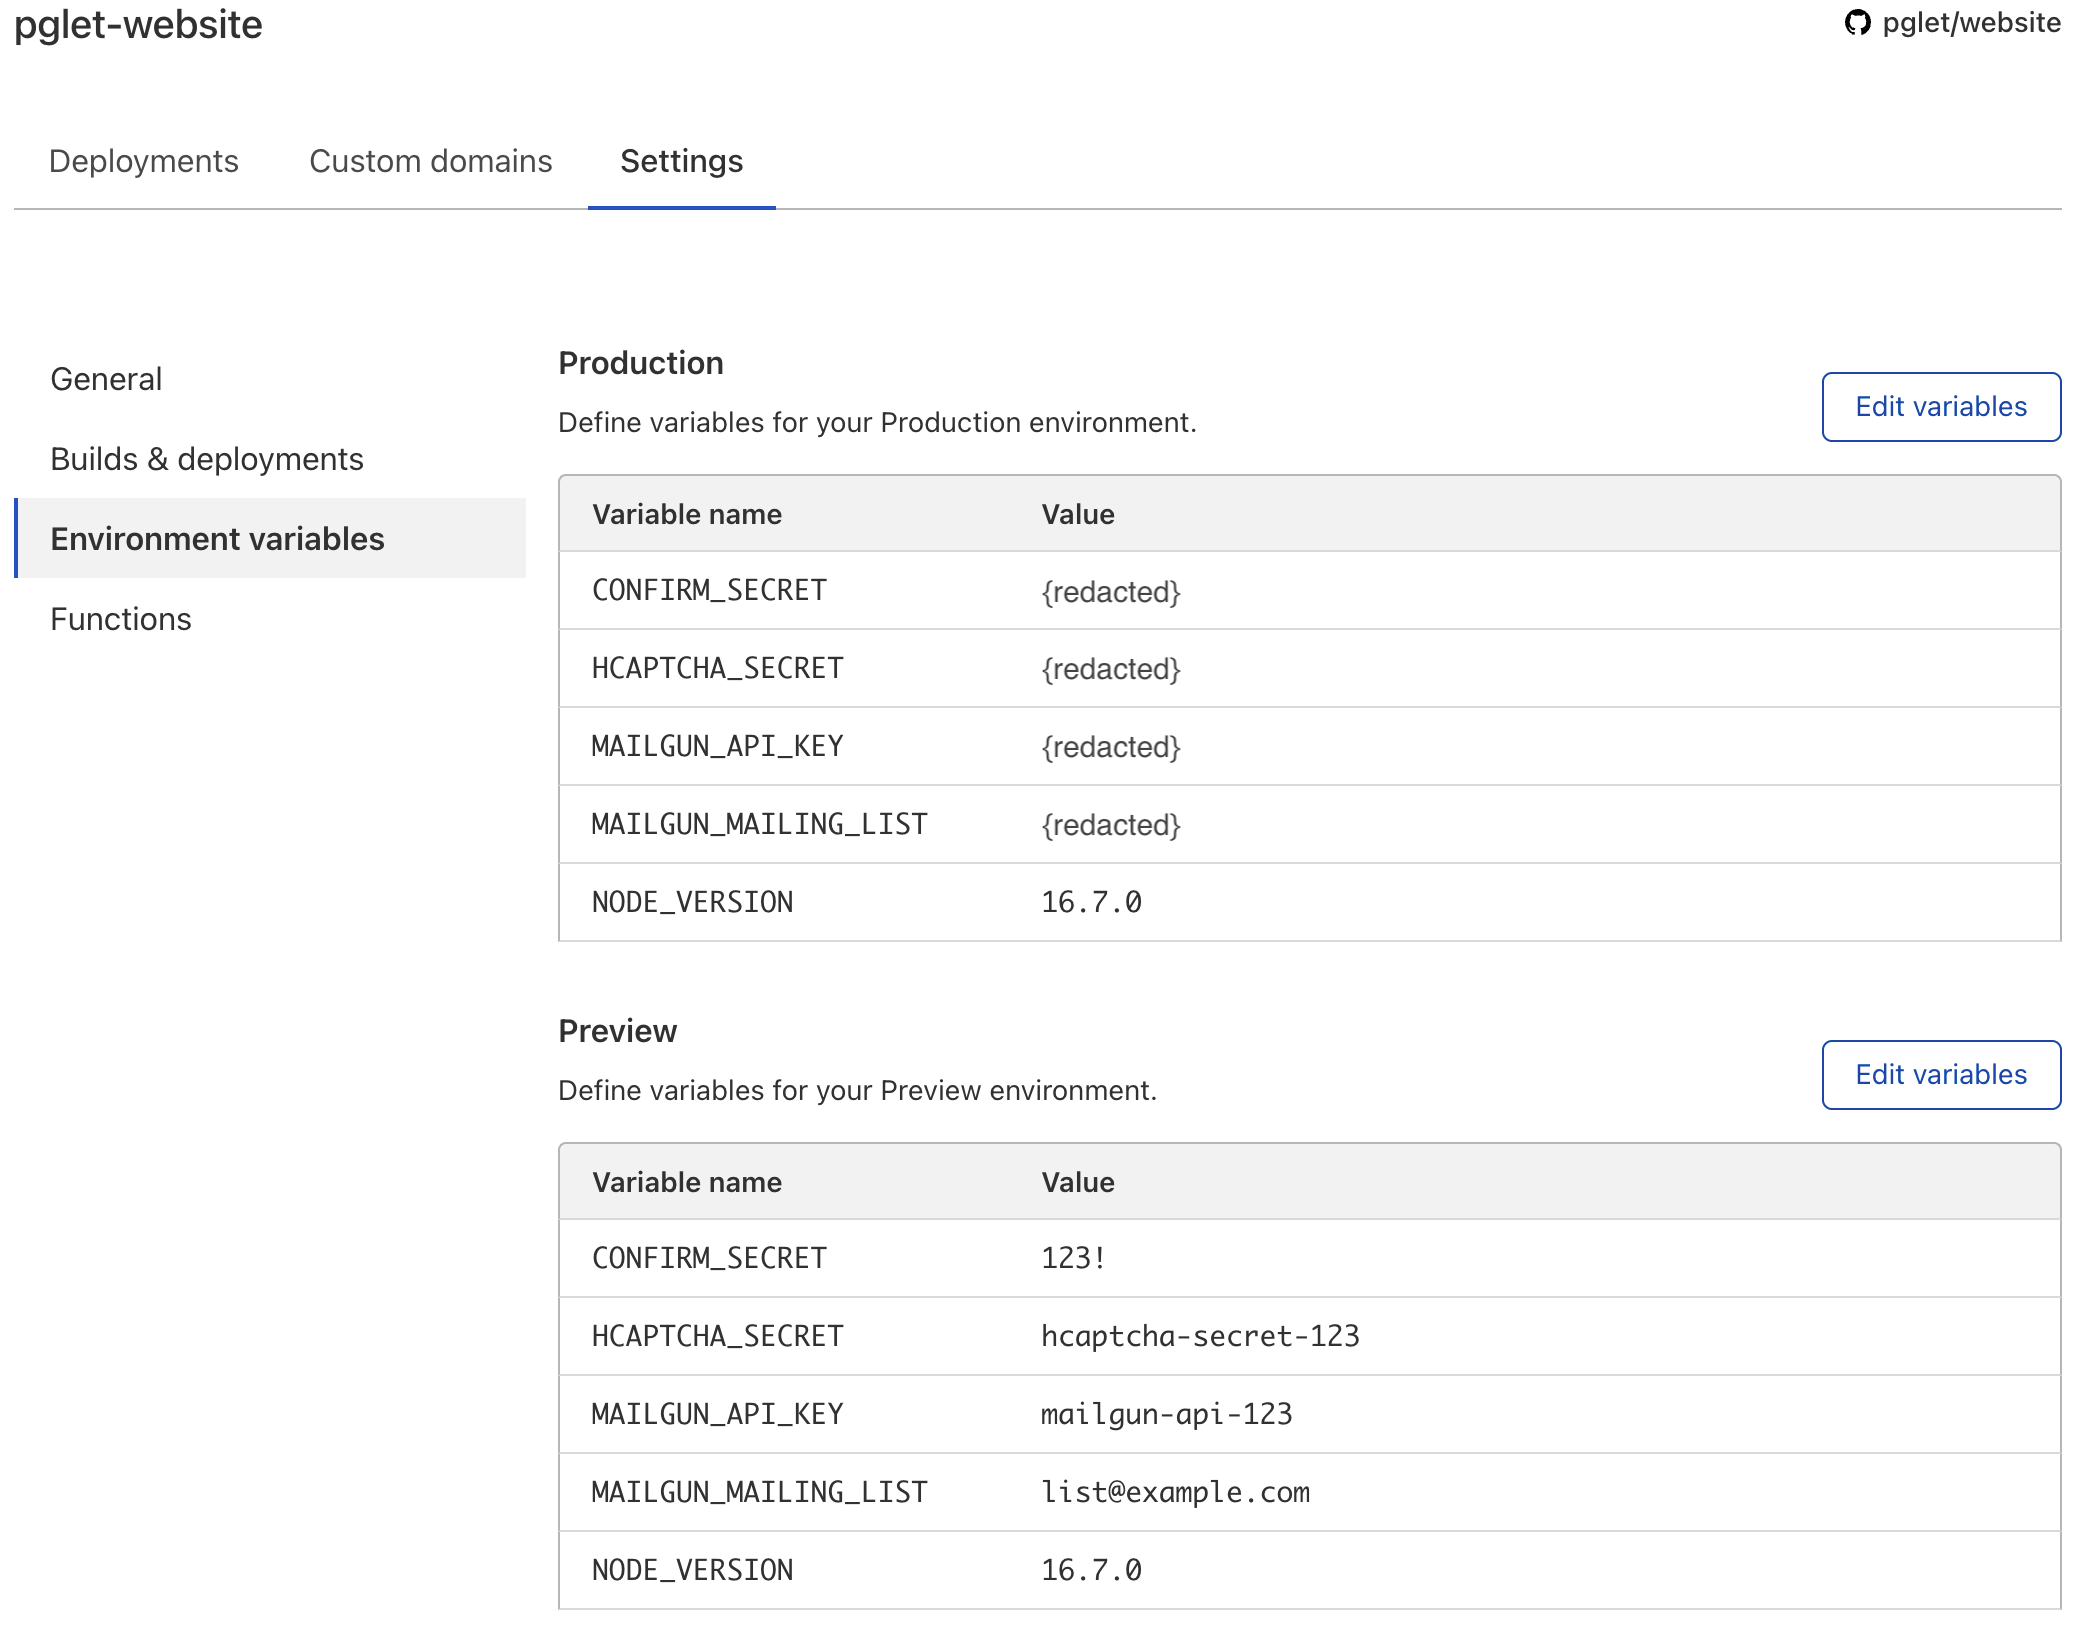Click the pglet-website project title
This screenshot has width=2084, height=1632.
(x=138, y=24)
